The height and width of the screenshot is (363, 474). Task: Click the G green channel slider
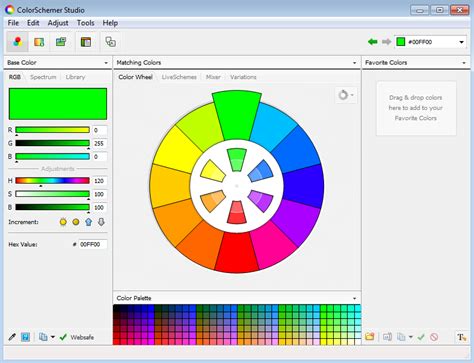[x=52, y=143]
